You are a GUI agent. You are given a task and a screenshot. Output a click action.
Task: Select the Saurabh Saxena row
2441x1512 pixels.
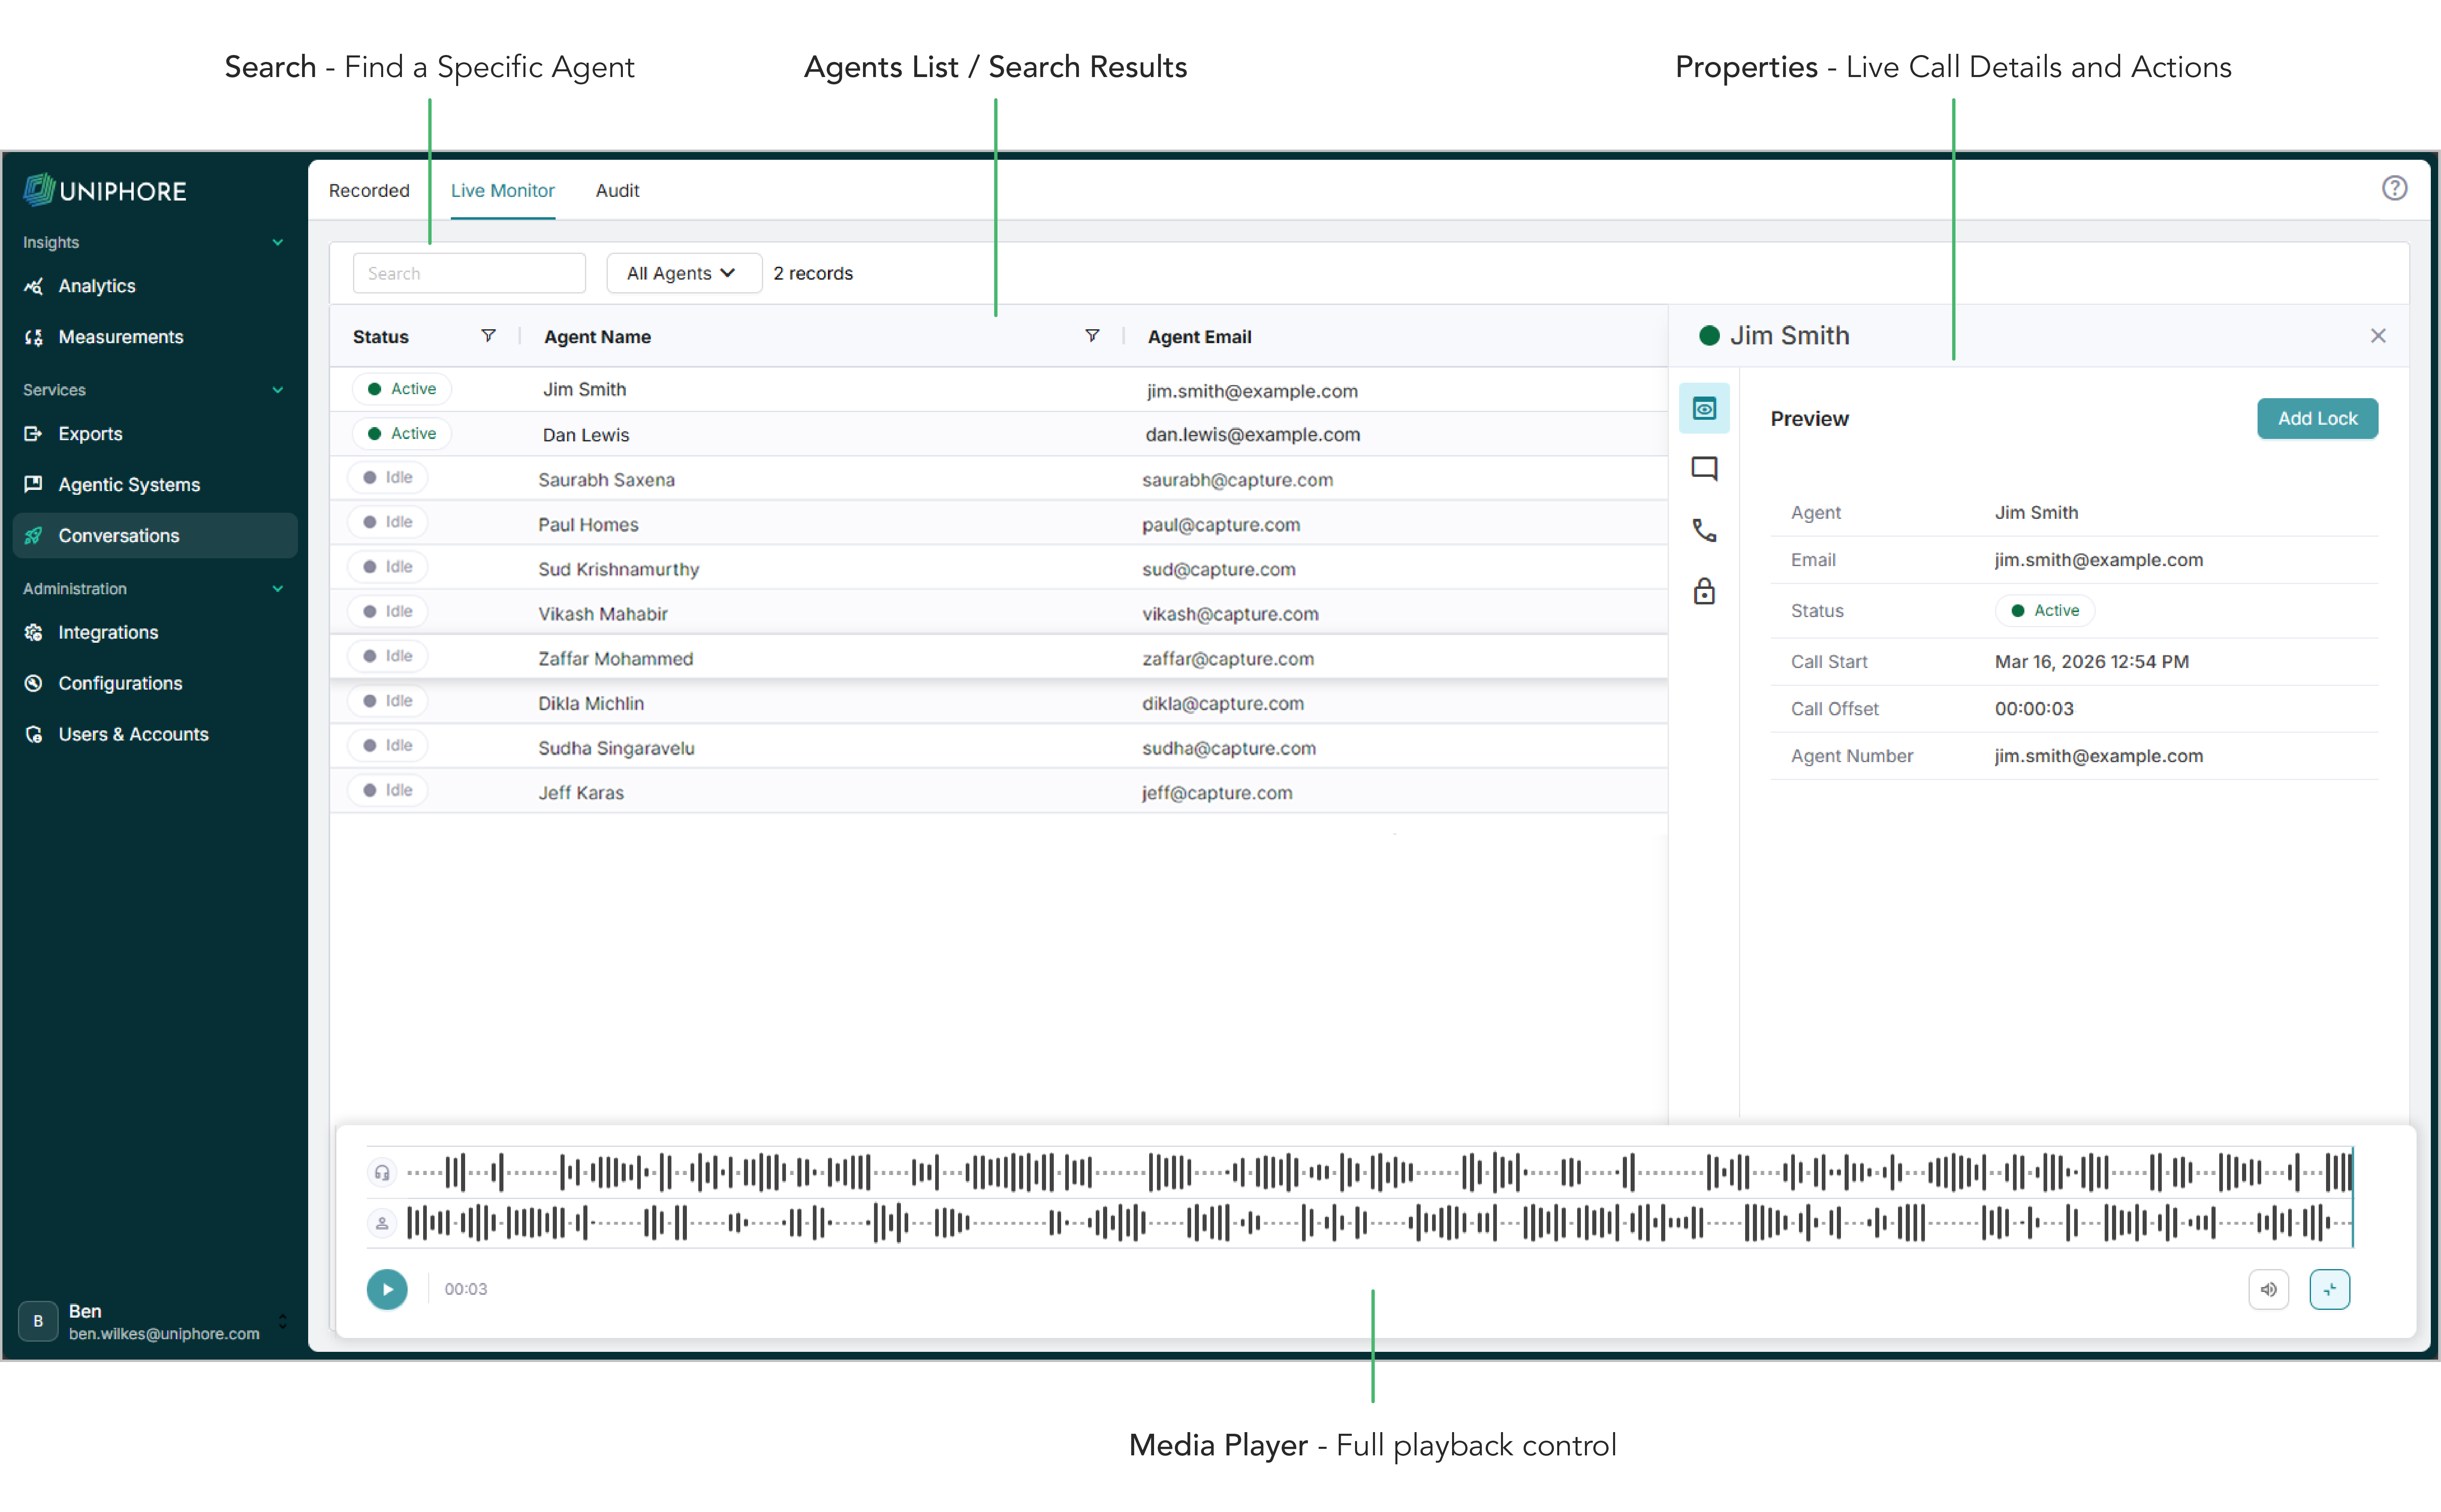click(x=998, y=479)
